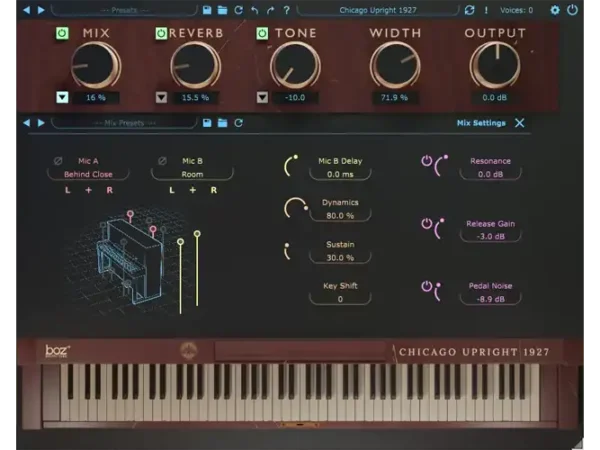Viewport: 600px width, 450px height.
Task: Open settings with the gear icon
Action: point(555,10)
